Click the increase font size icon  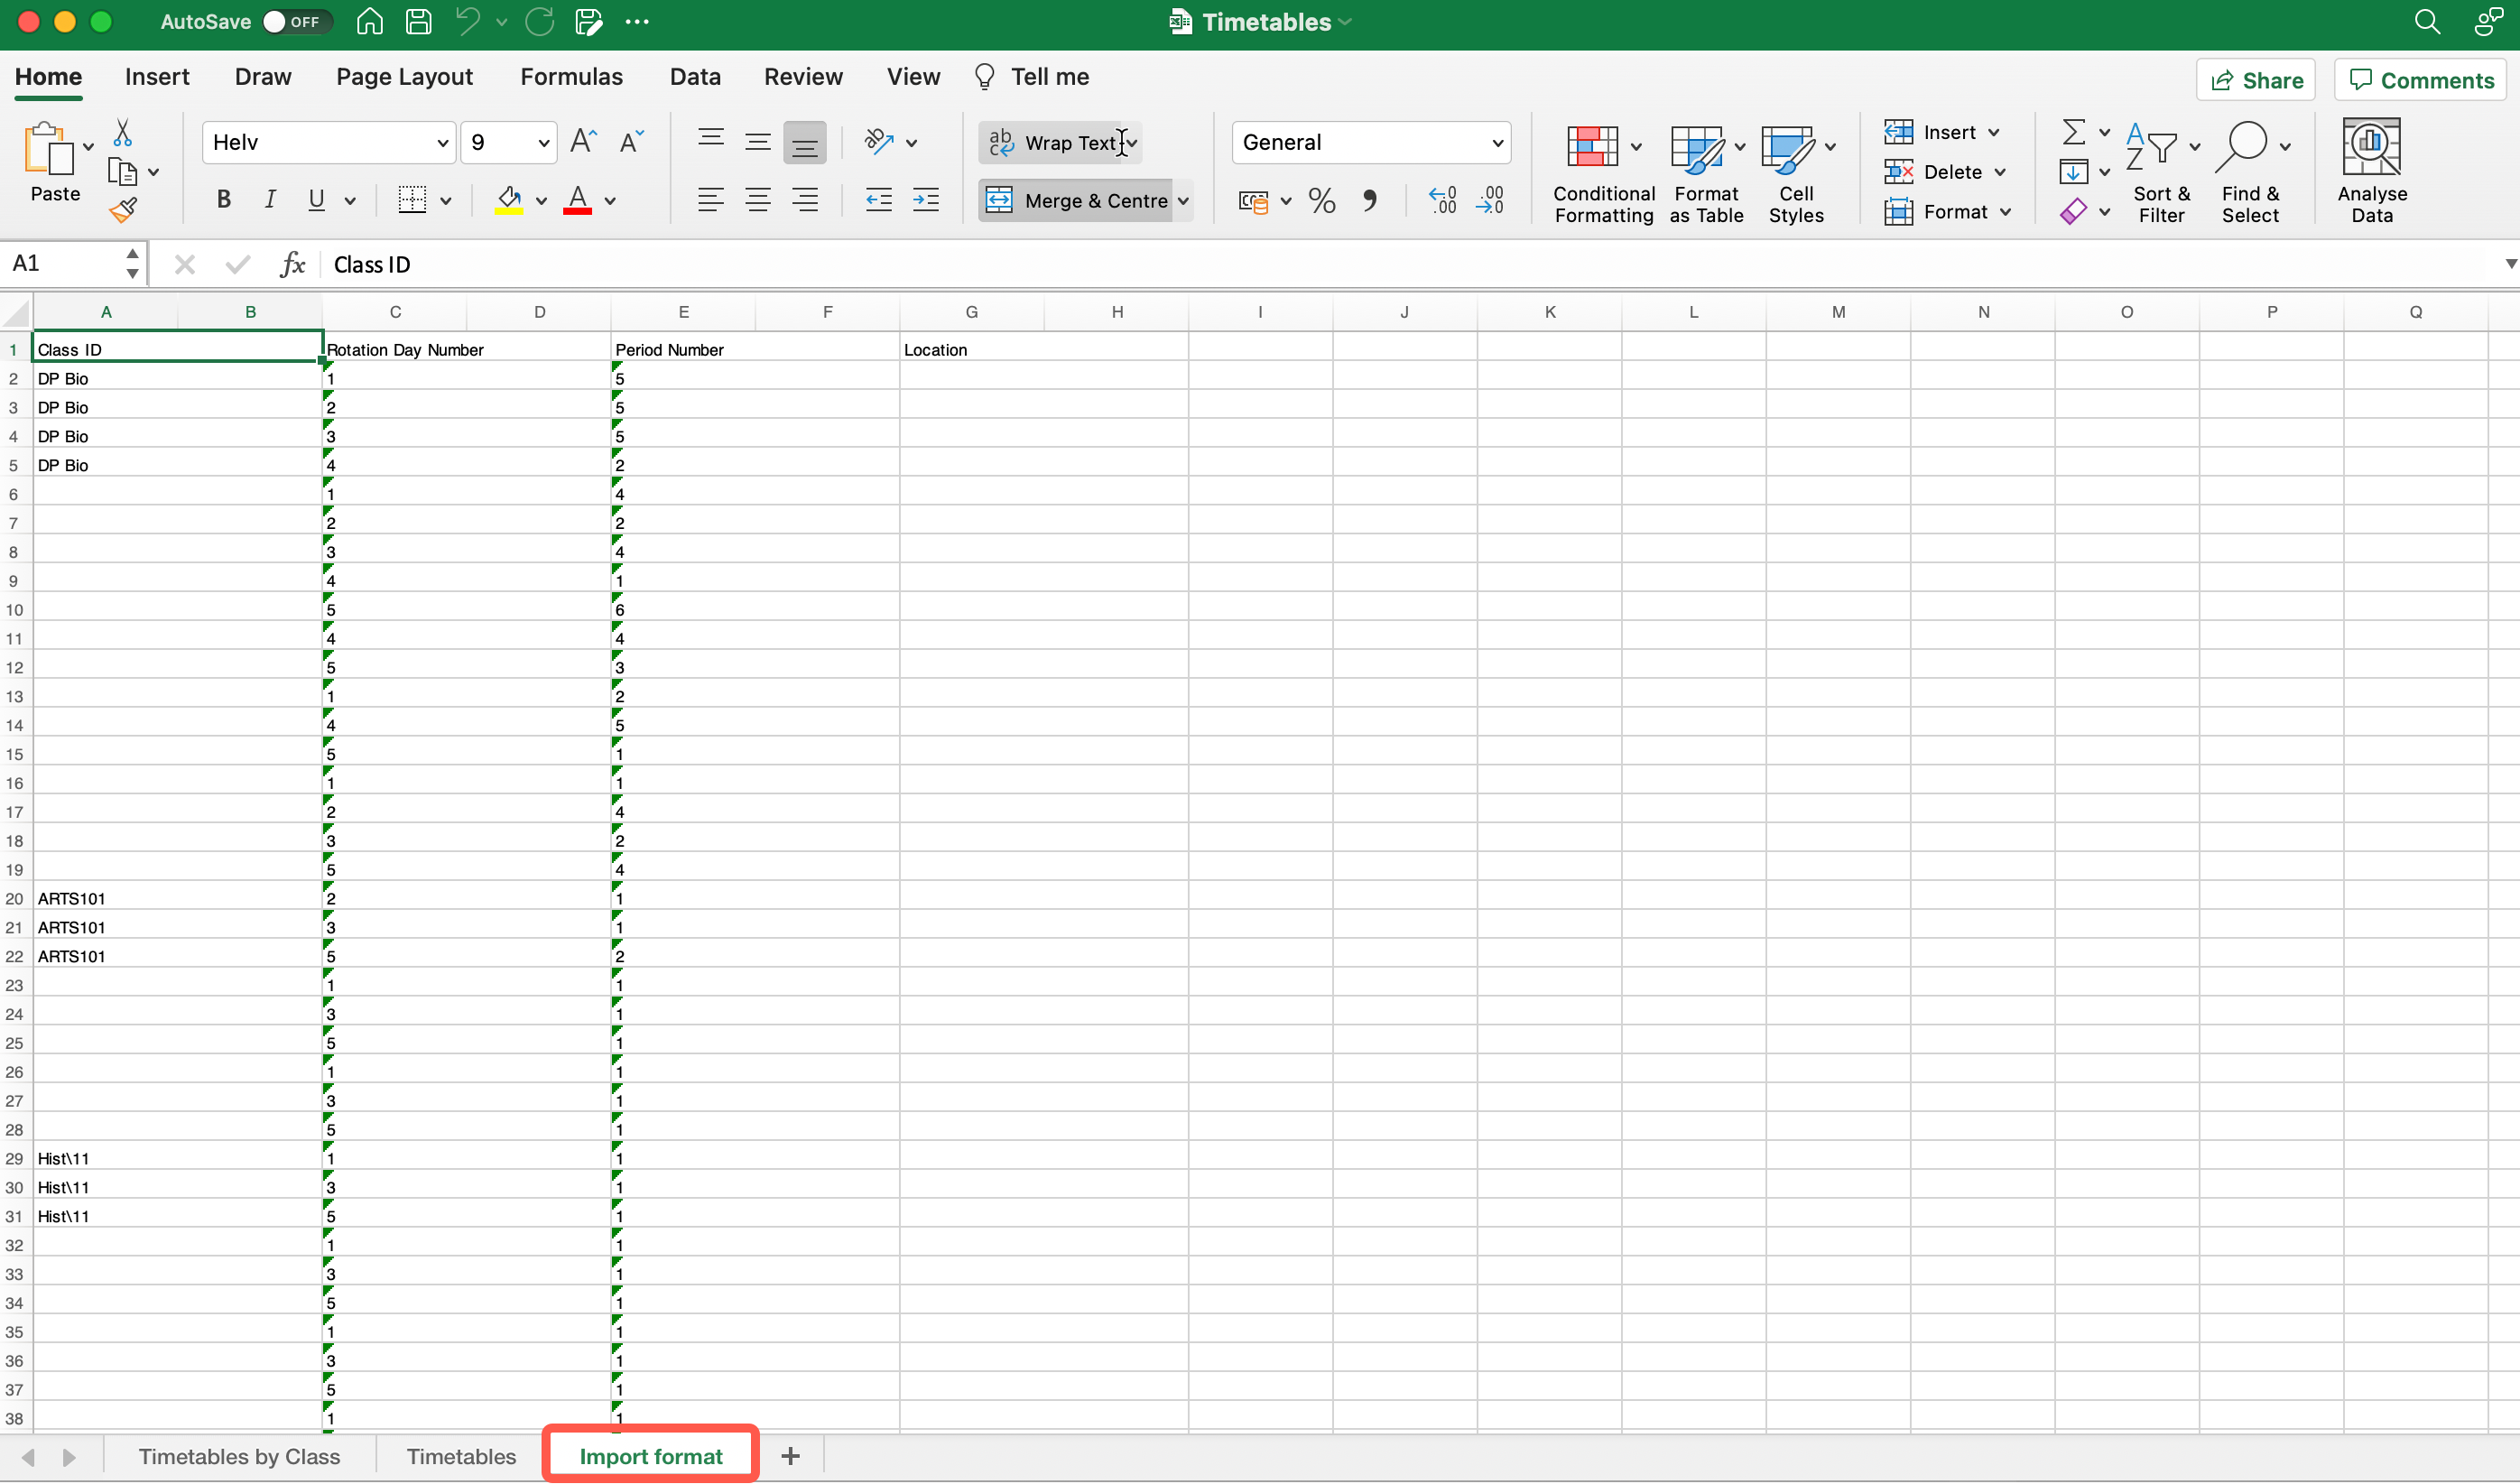click(x=583, y=142)
